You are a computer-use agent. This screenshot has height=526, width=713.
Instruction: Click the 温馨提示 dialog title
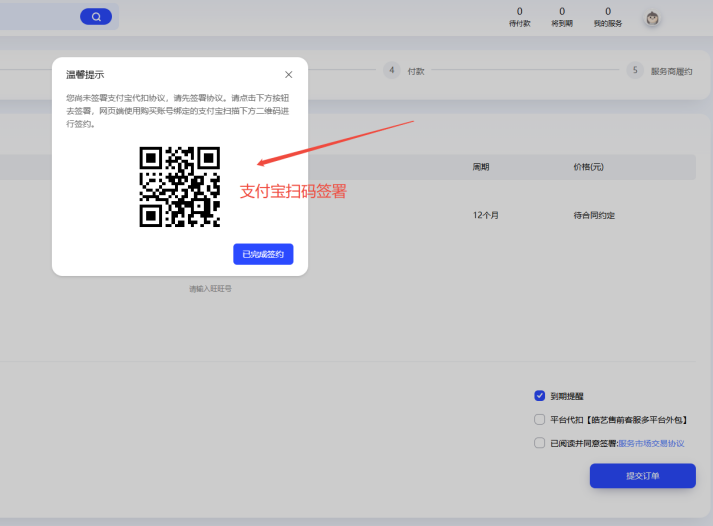pyautogui.click(x=85, y=75)
